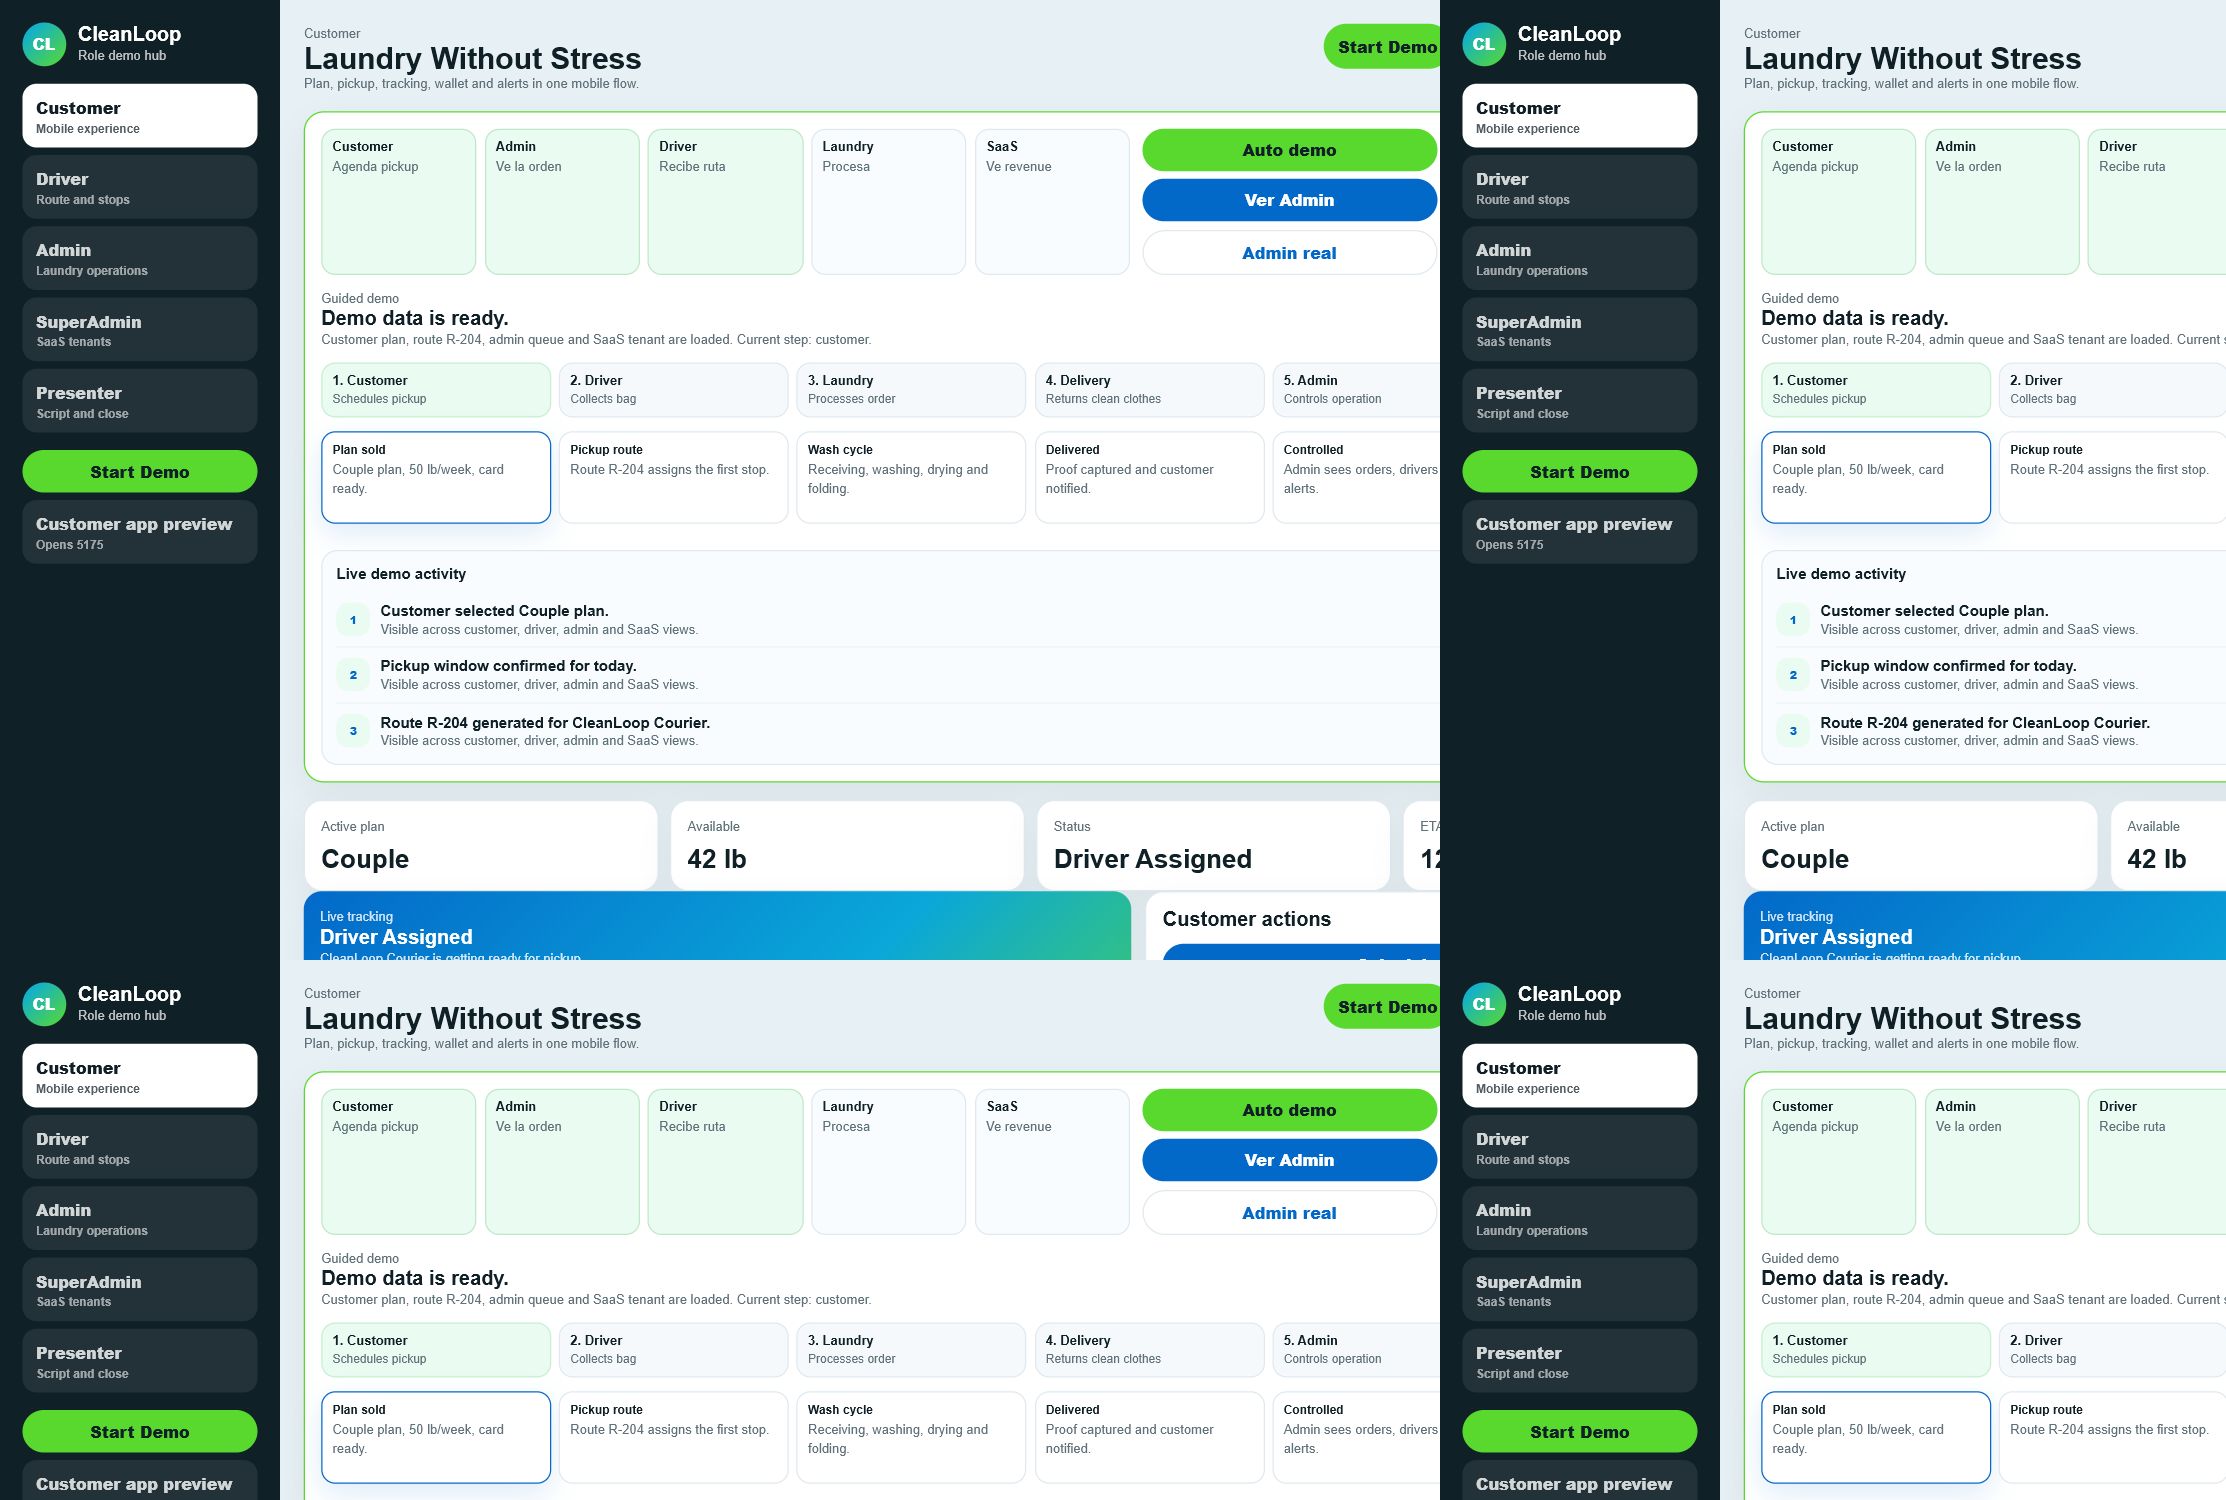This screenshot has width=2226, height=1500.
Task: Open Wash cycle card in upper-left panel
Action: tap(911, 477)
